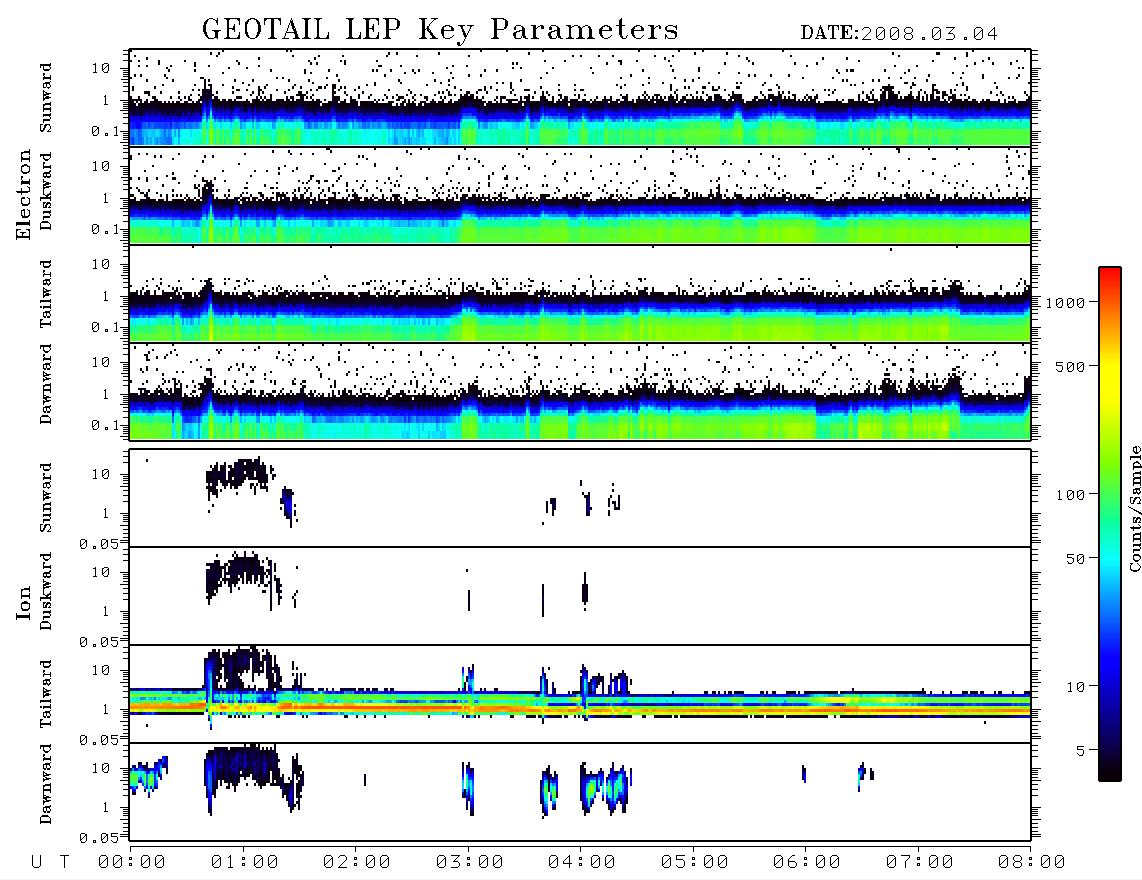The image size is (1142, 880).
Task: Click the 10 tick of Electron Tailward panel
Action: pos(100,264)
